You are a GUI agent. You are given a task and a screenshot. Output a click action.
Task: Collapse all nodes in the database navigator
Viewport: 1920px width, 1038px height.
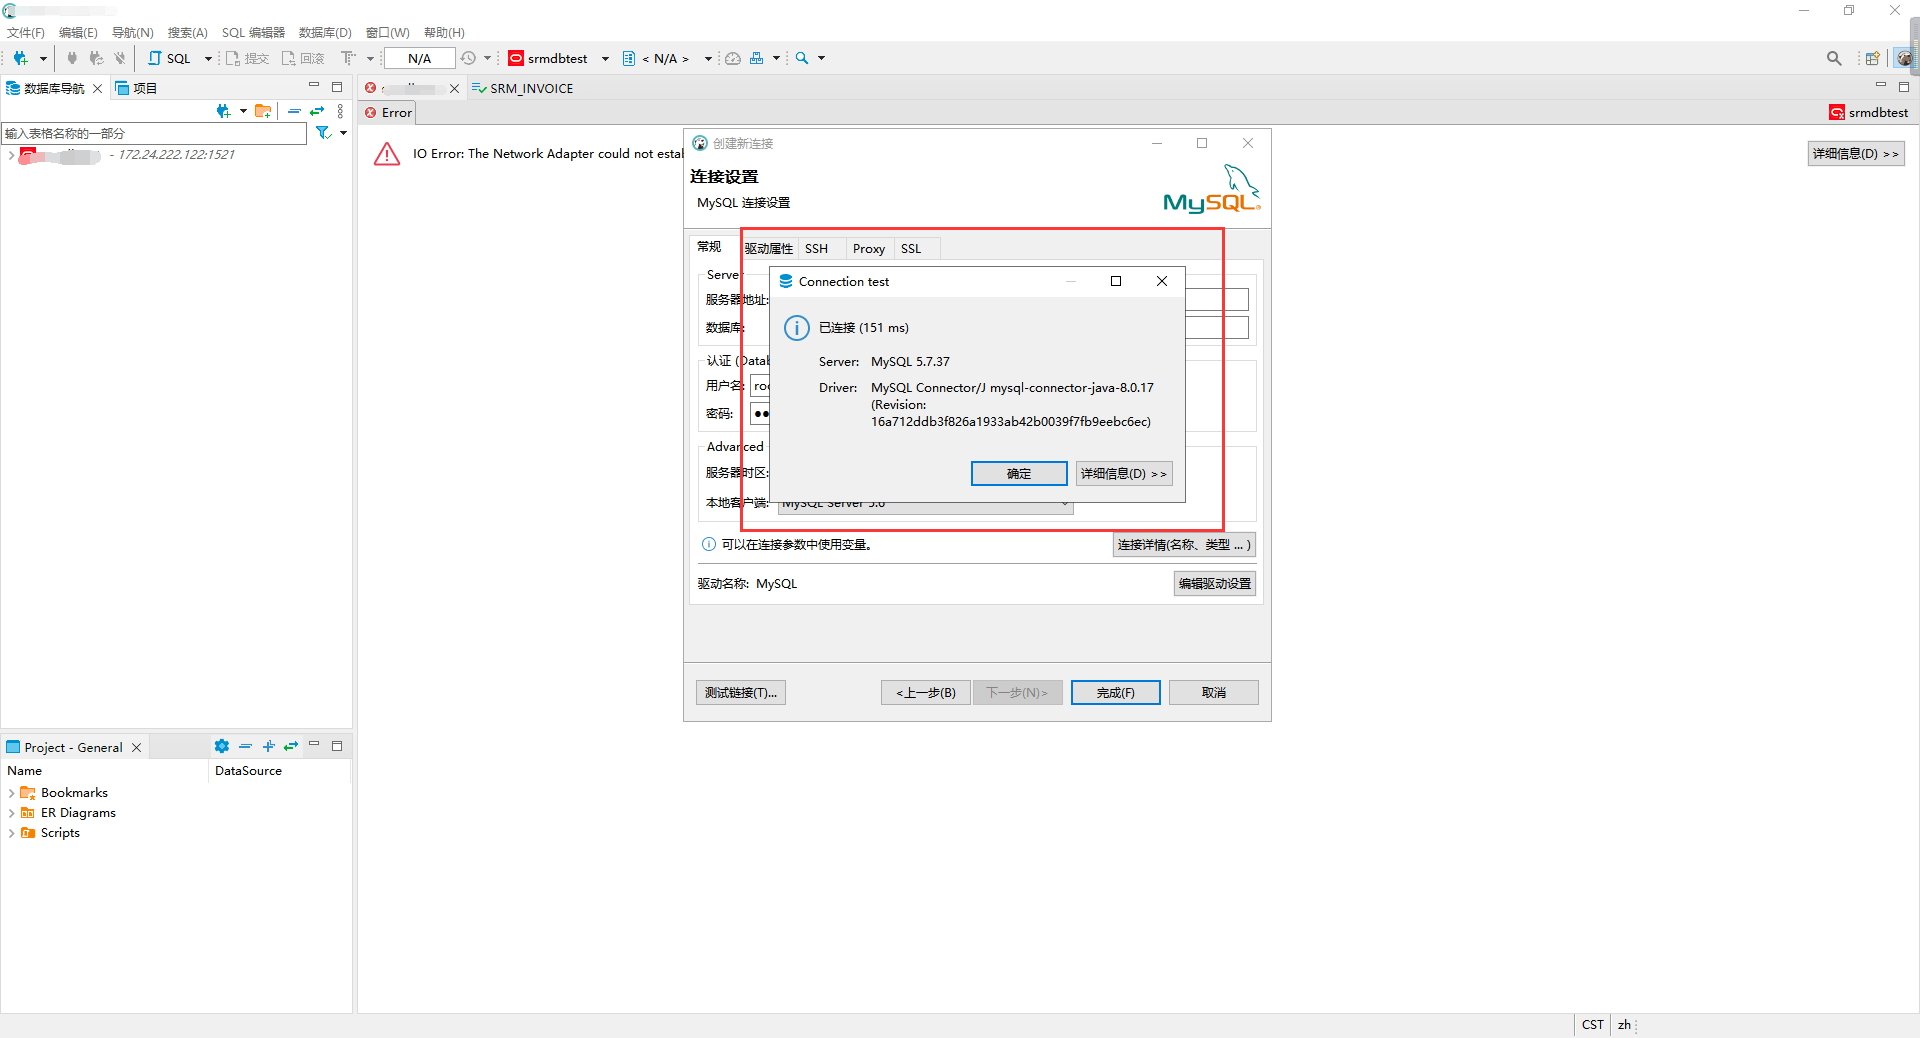295,111
